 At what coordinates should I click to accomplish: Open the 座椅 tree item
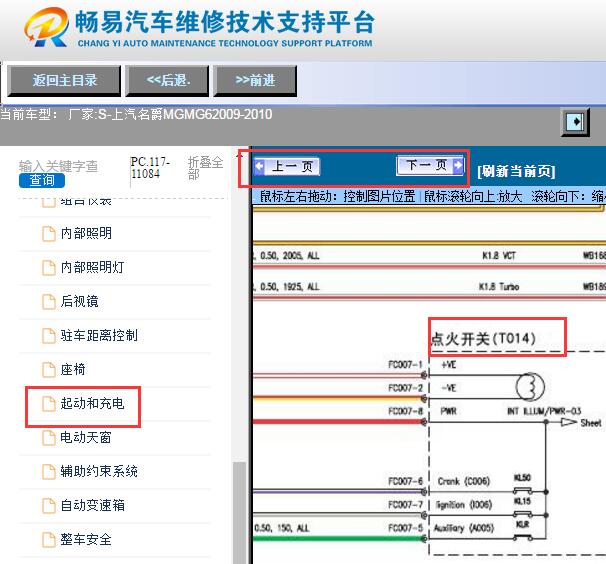(73, 370)
